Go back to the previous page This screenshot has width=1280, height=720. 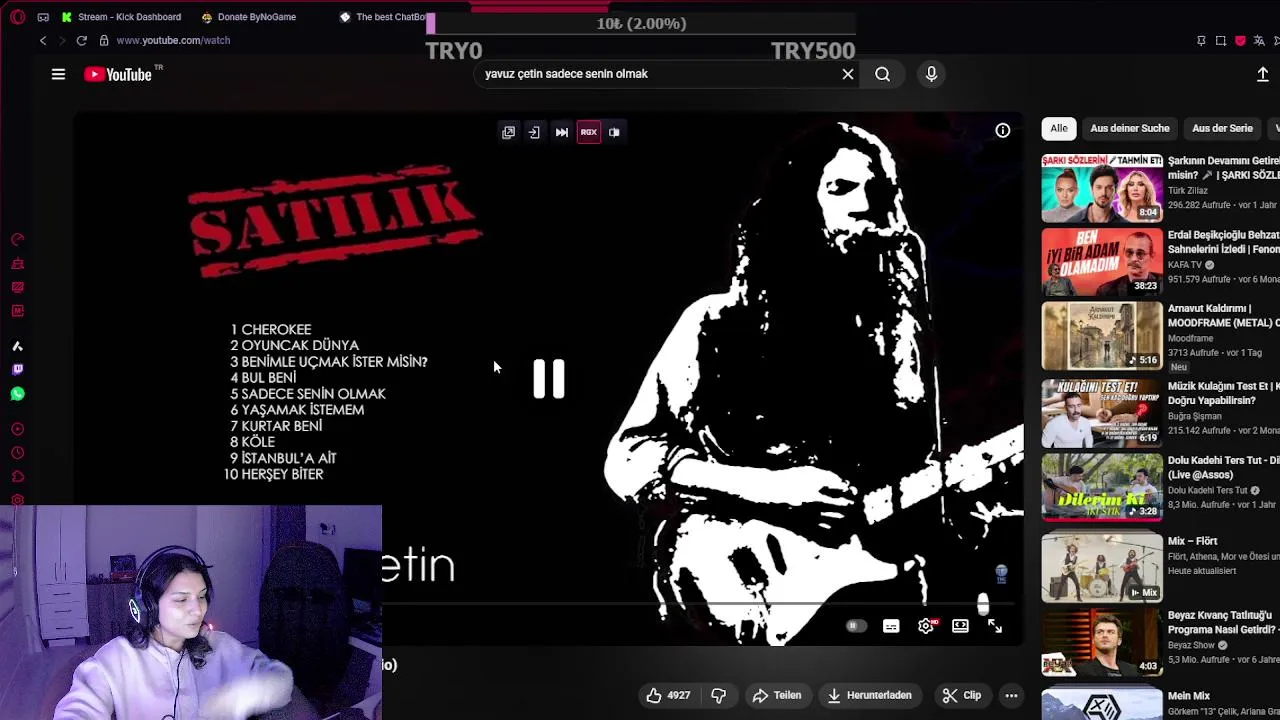(x=43, y=40)
